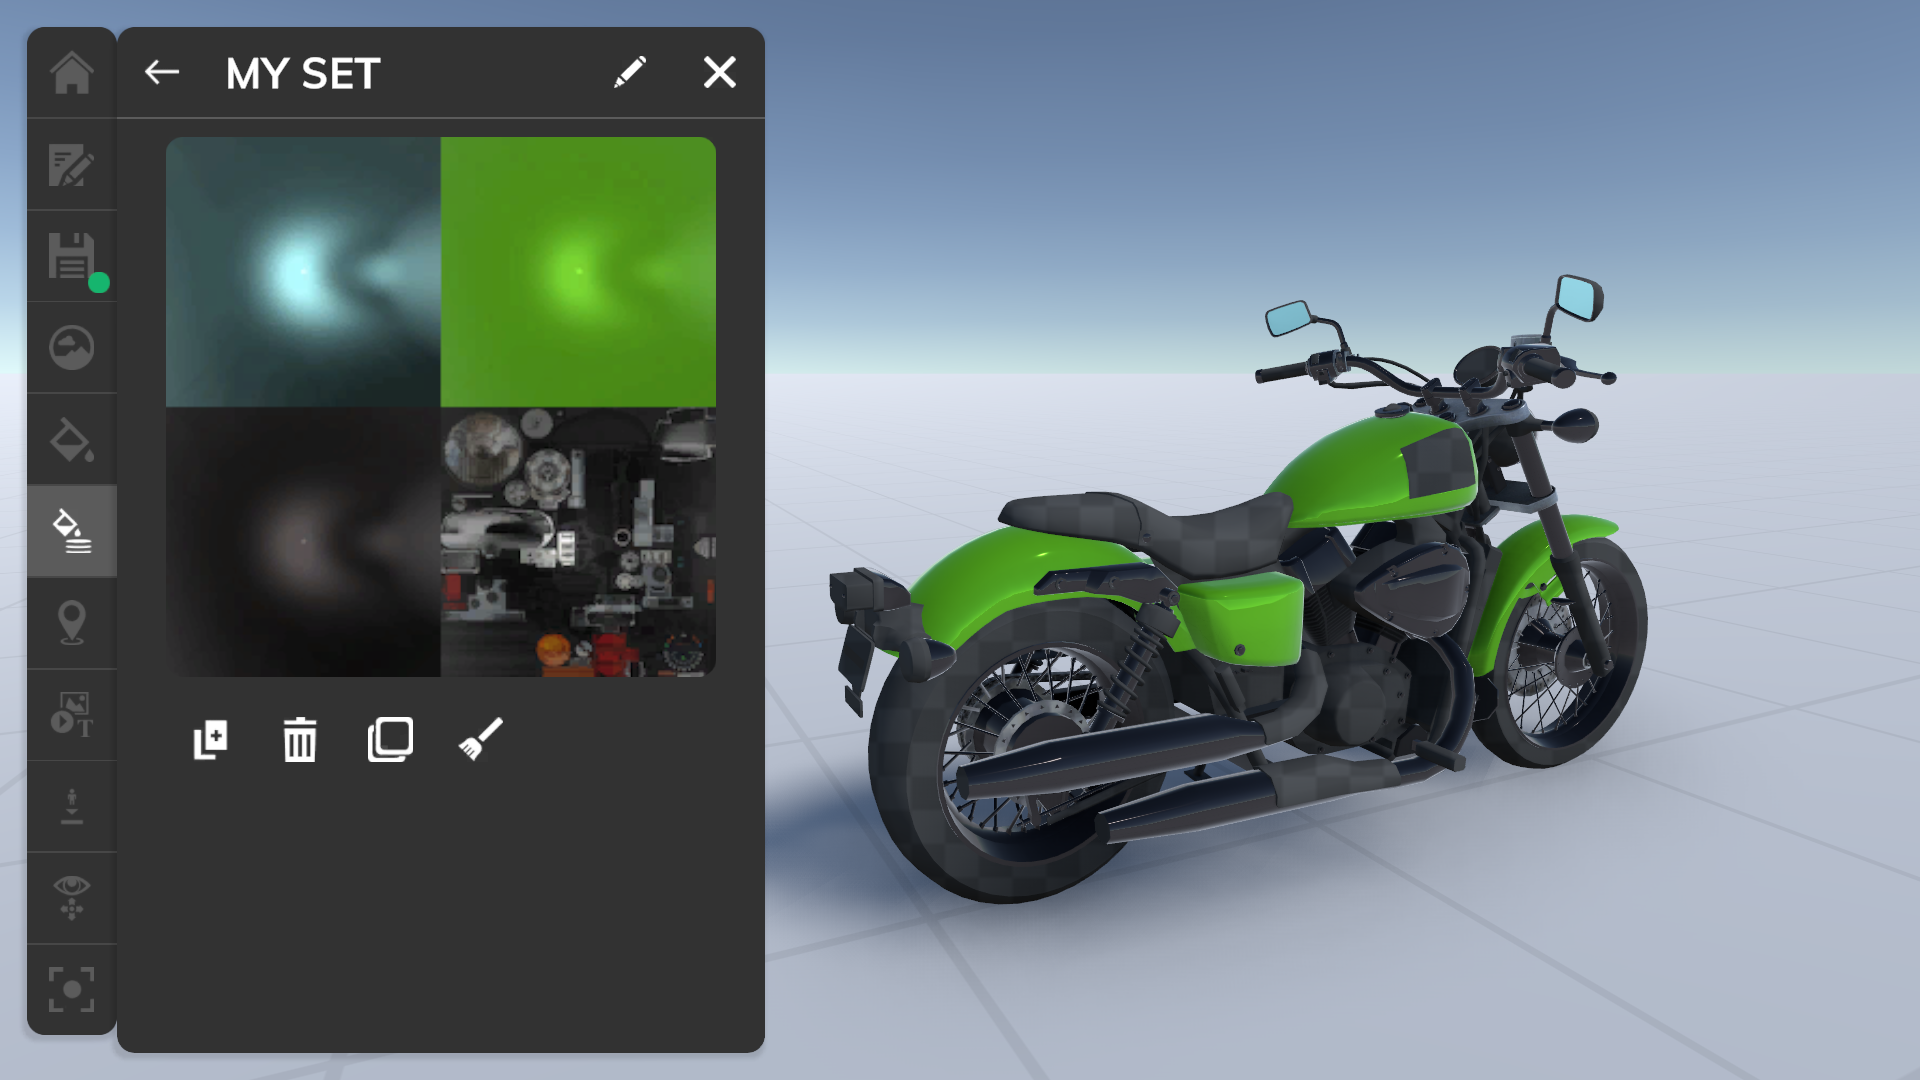The width and height of the screenshot is (1920, 1080).
Task: Toggle the eye visibility options icon
Action: pos(72,897)
